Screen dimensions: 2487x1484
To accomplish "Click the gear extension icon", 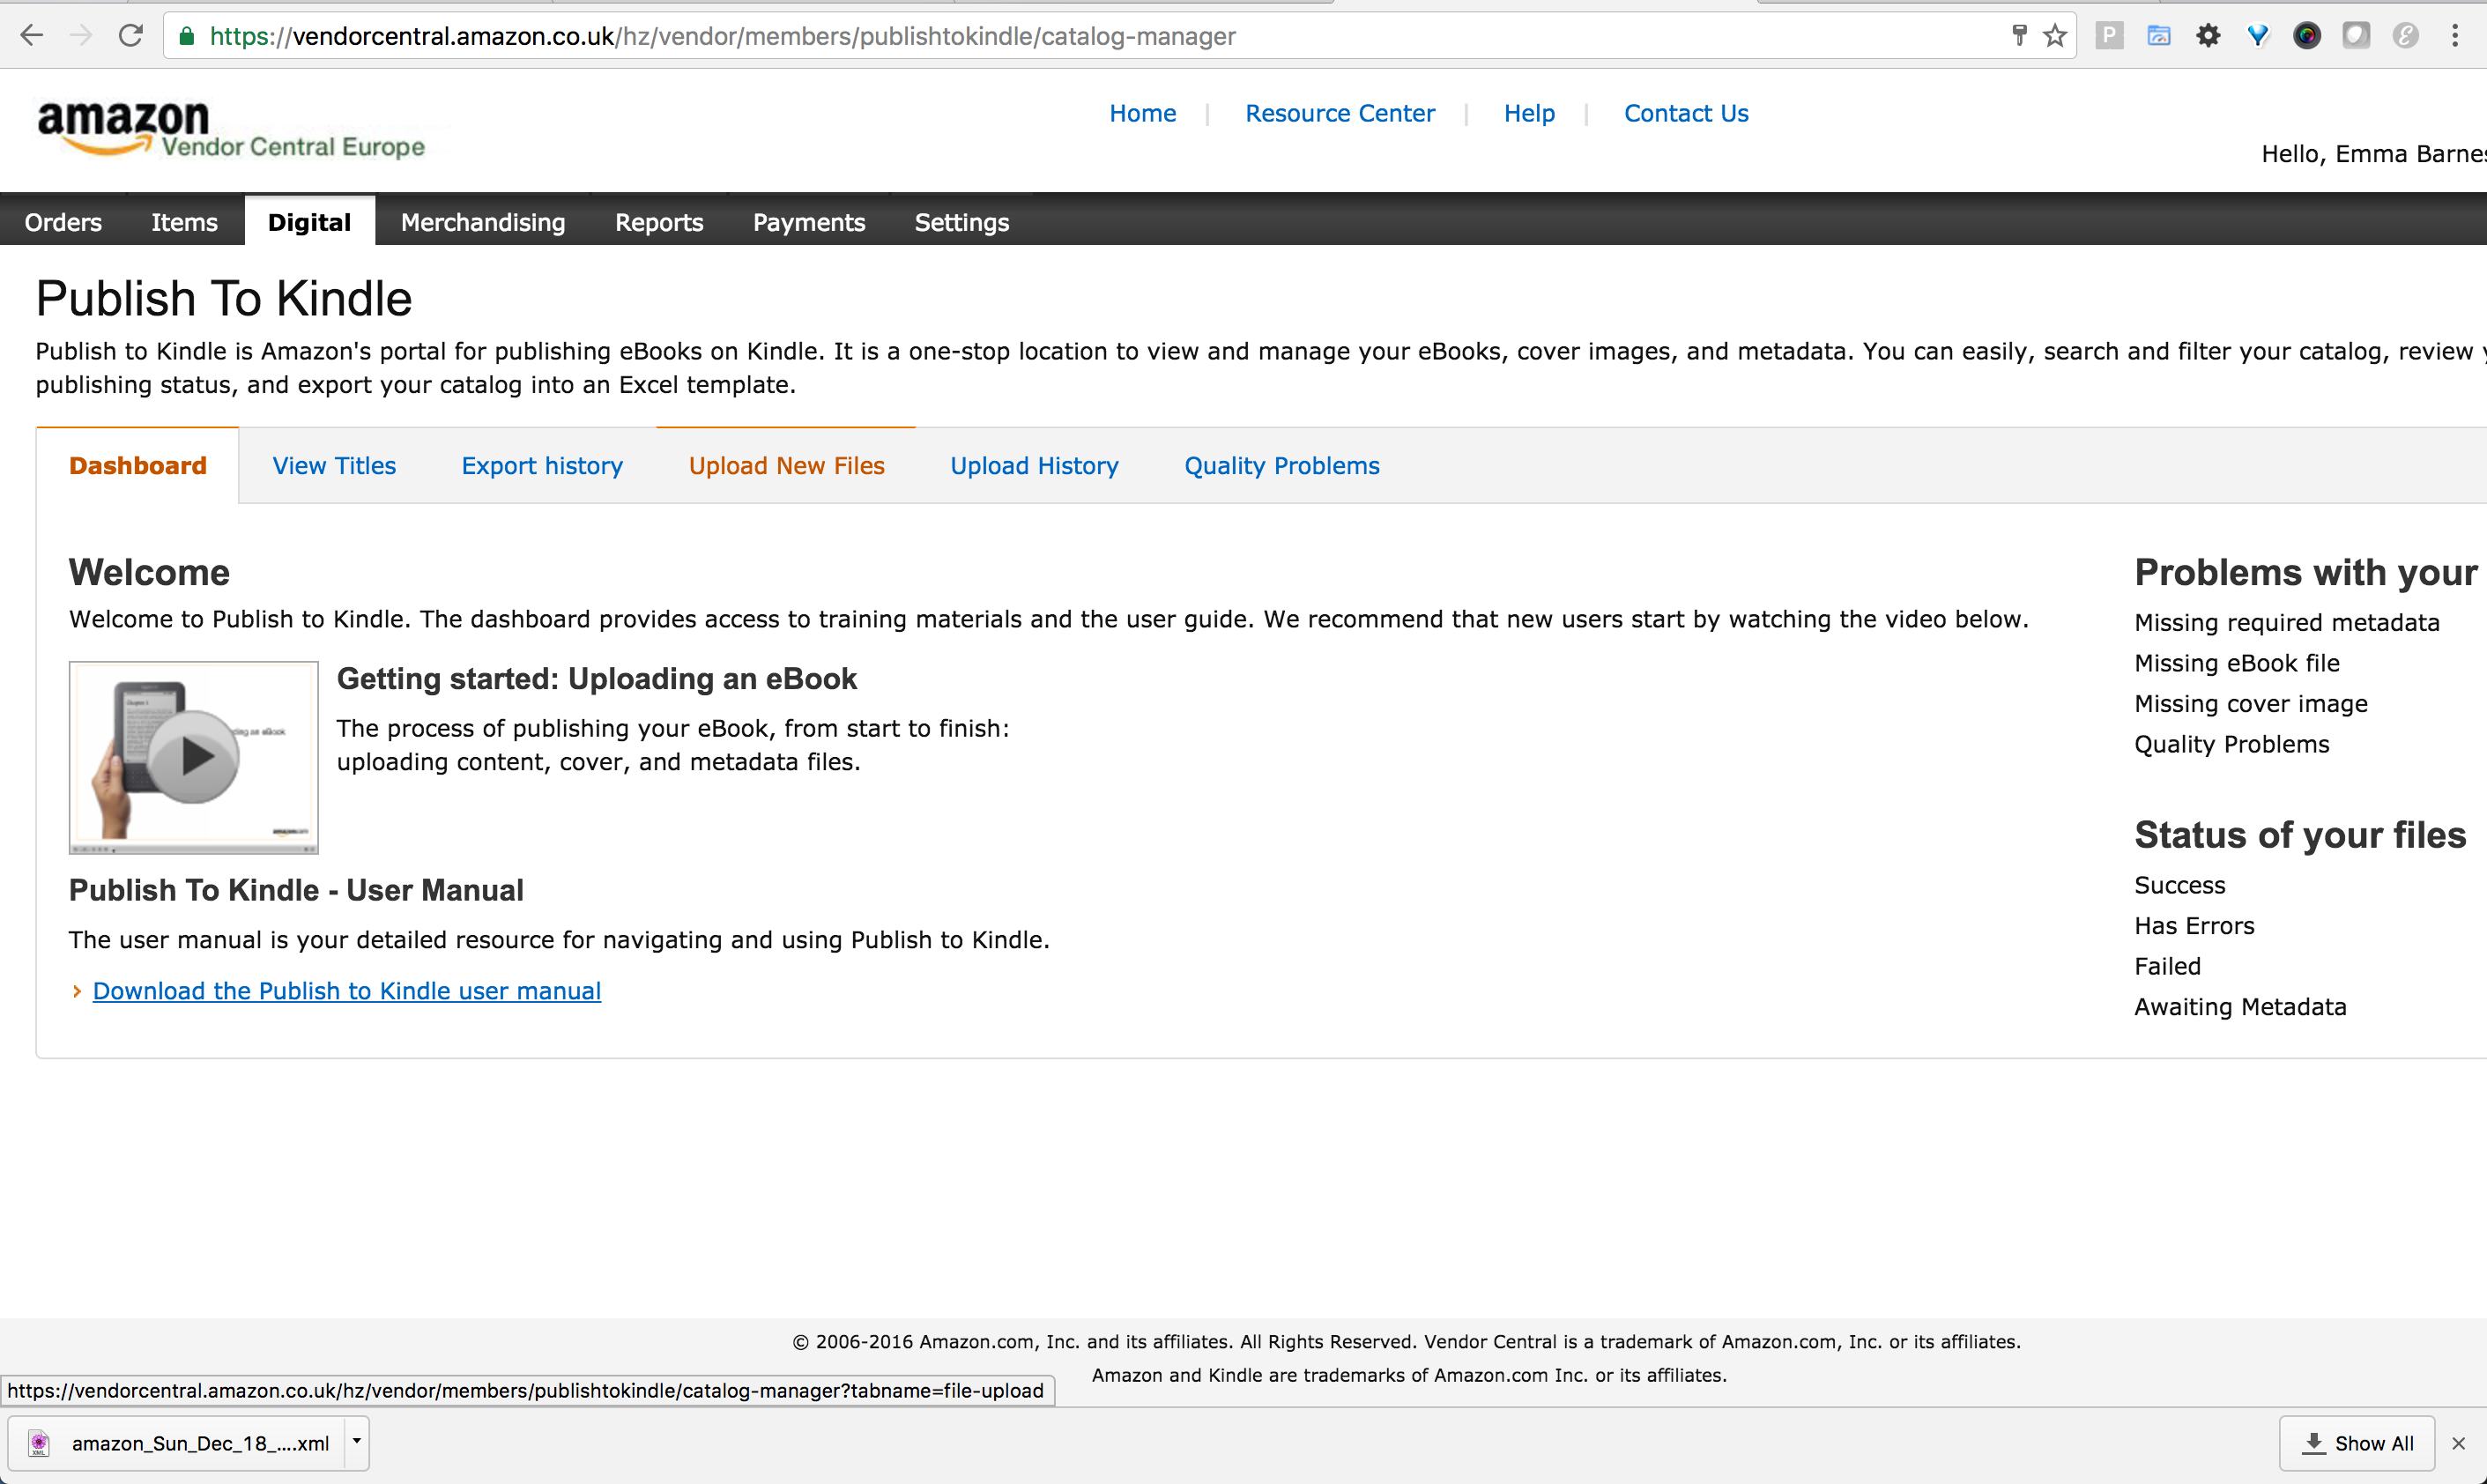I will point(2208,36).
